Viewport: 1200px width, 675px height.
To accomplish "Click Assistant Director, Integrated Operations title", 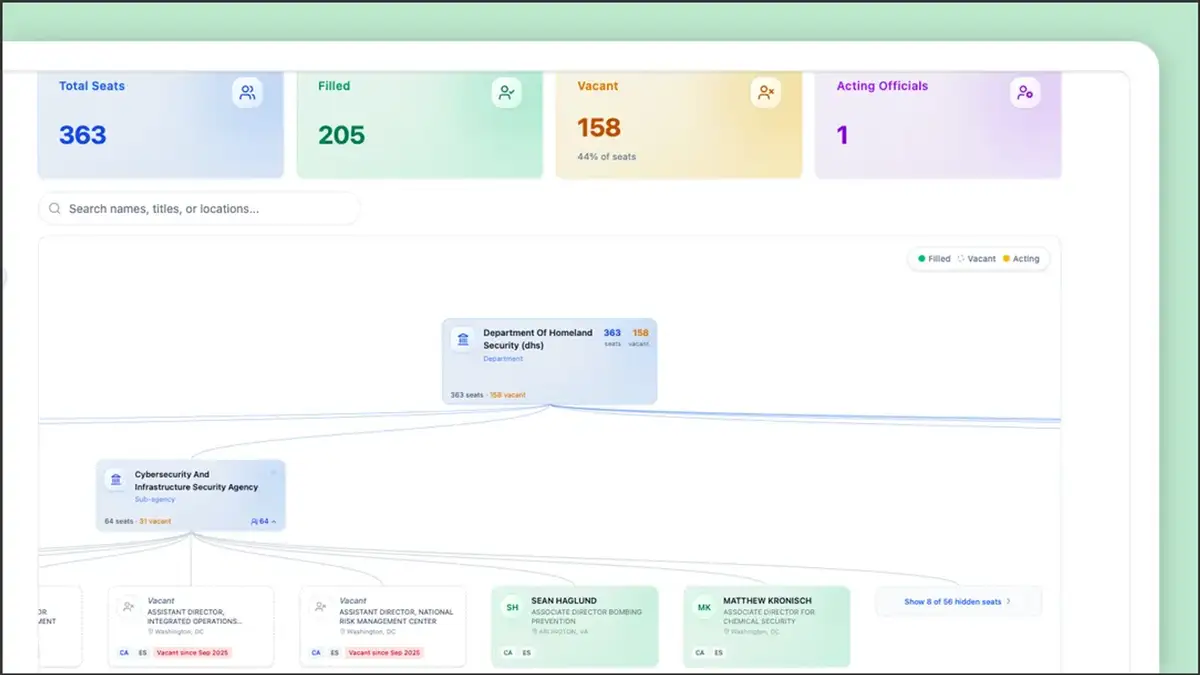I will pos(195,616).
